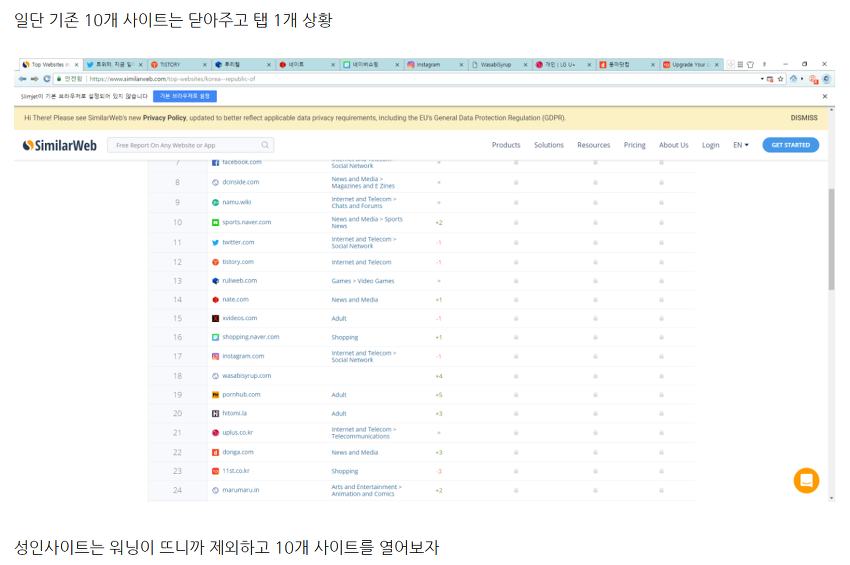
Task: Open the Pricing menu item
Action: (x=634, y=145)
